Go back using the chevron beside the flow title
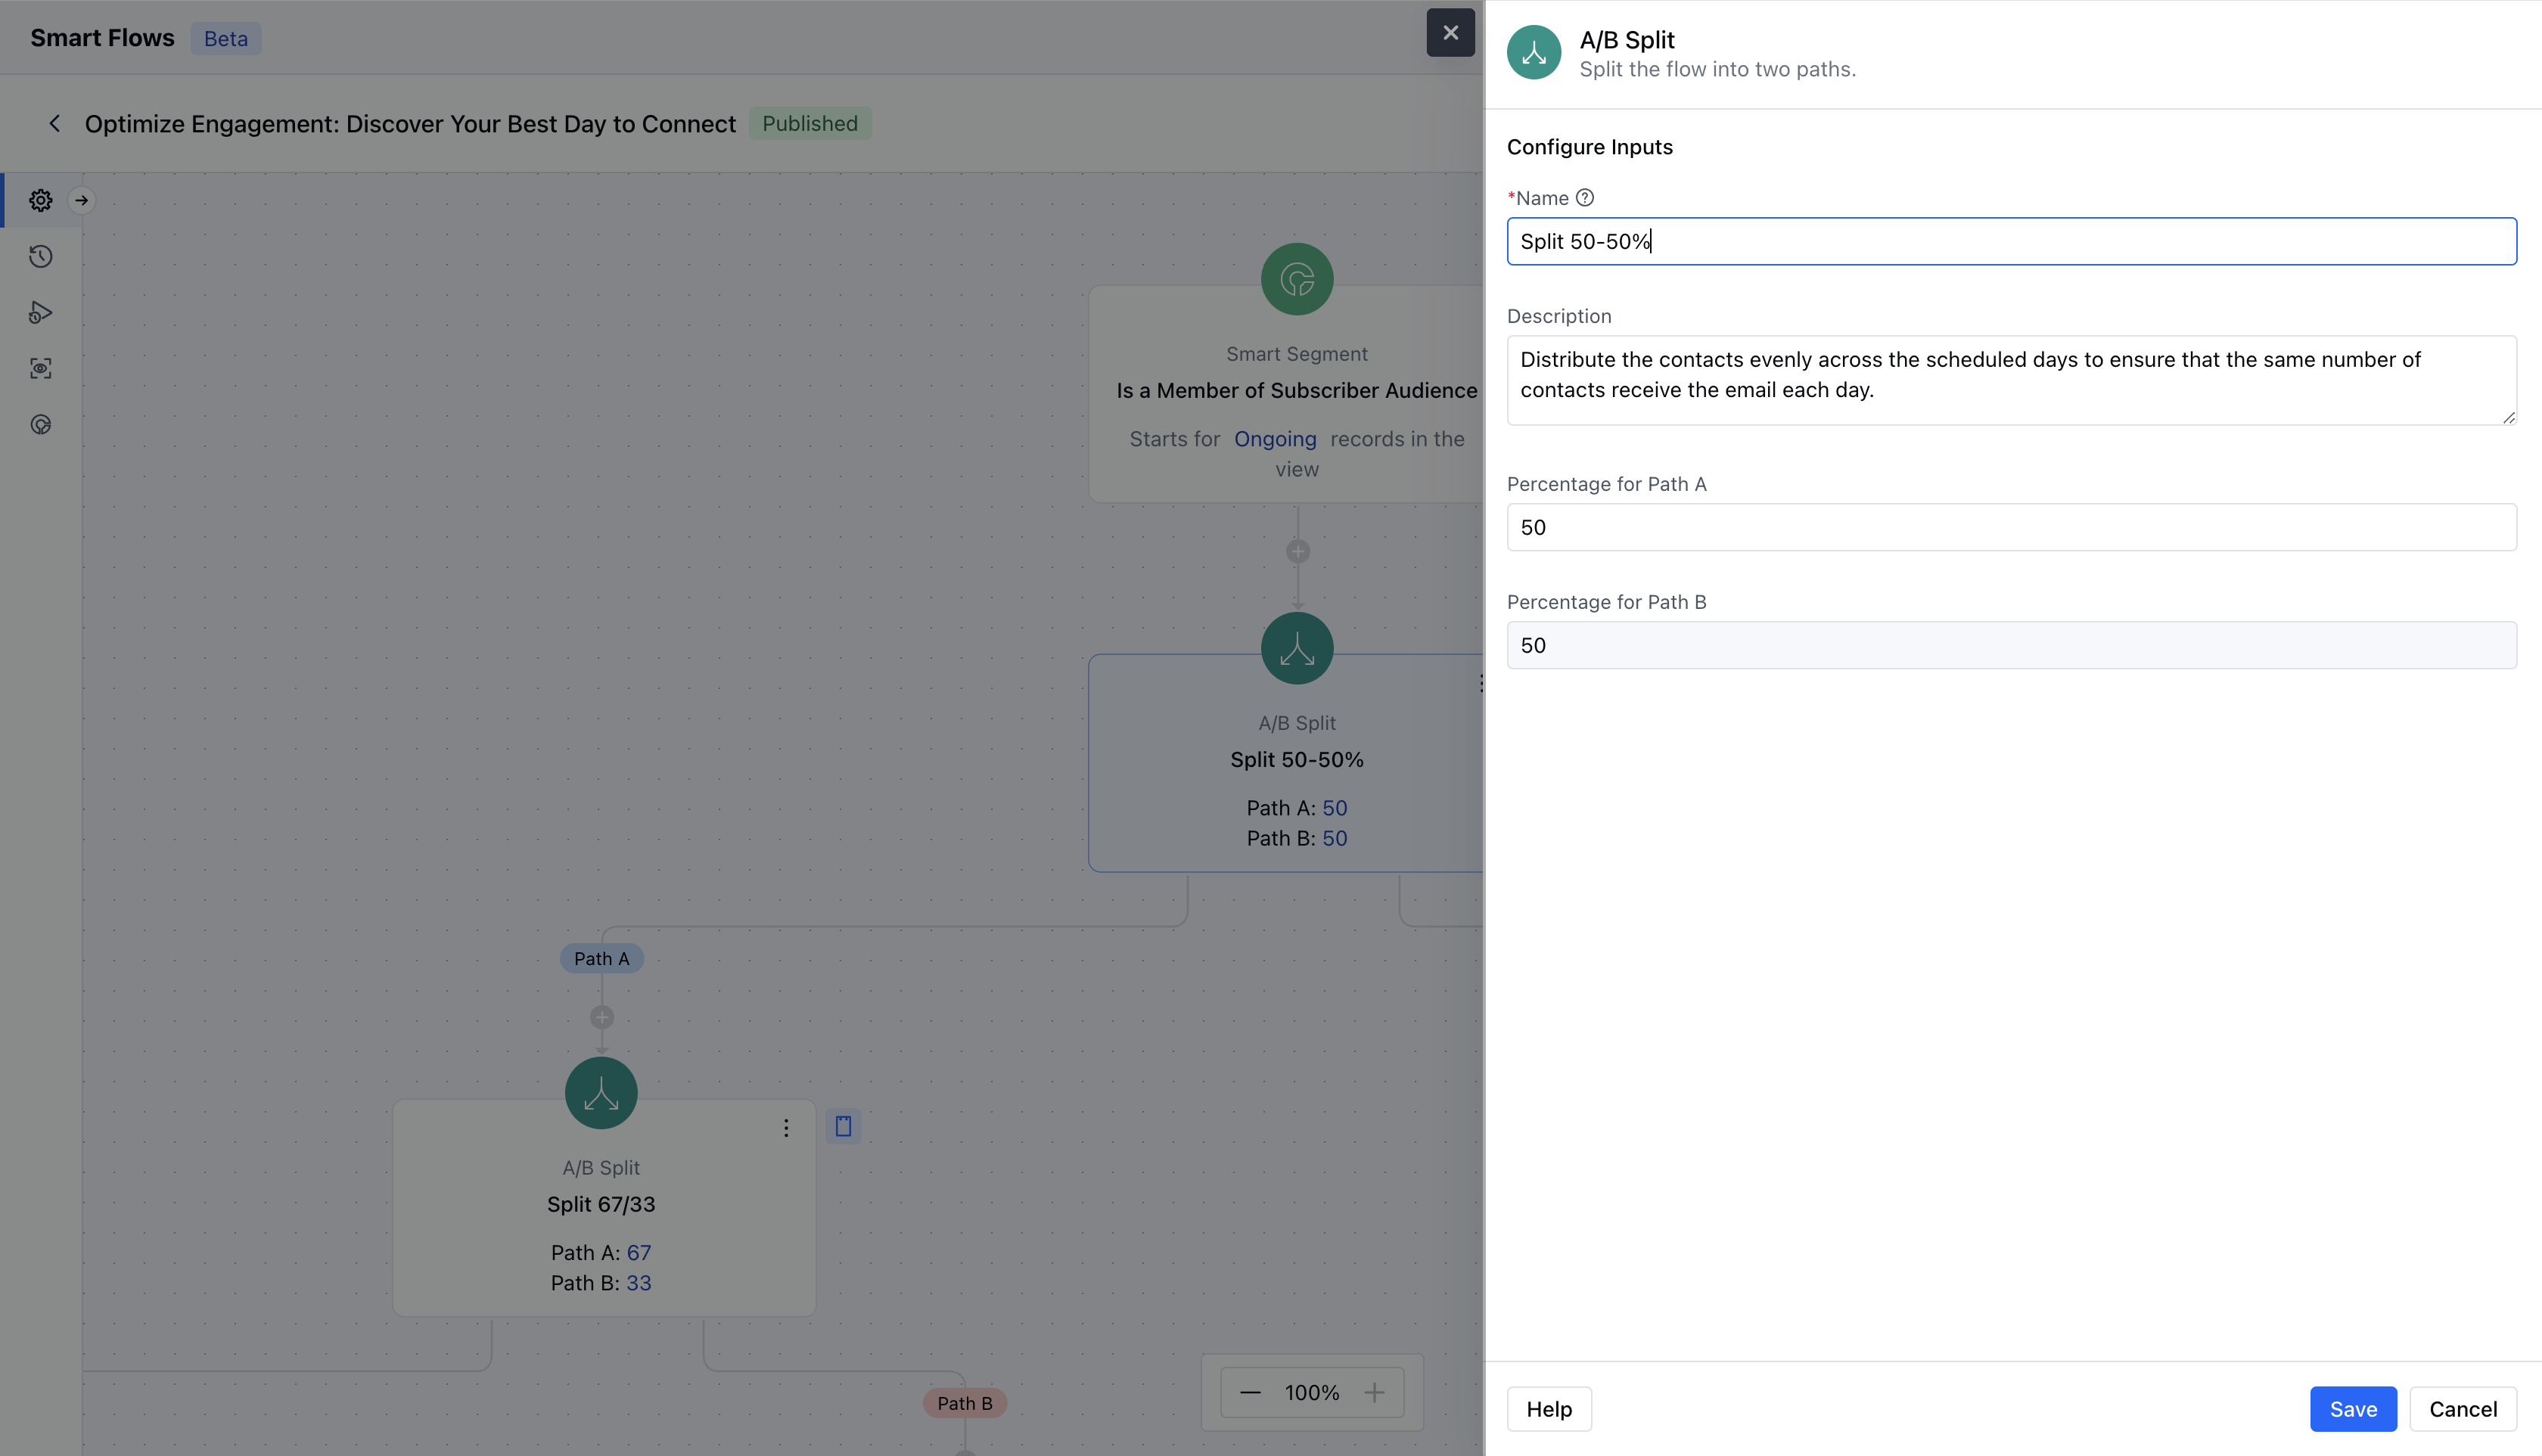The width and height of the screenshot is (2542, 1456). point(55,123)
